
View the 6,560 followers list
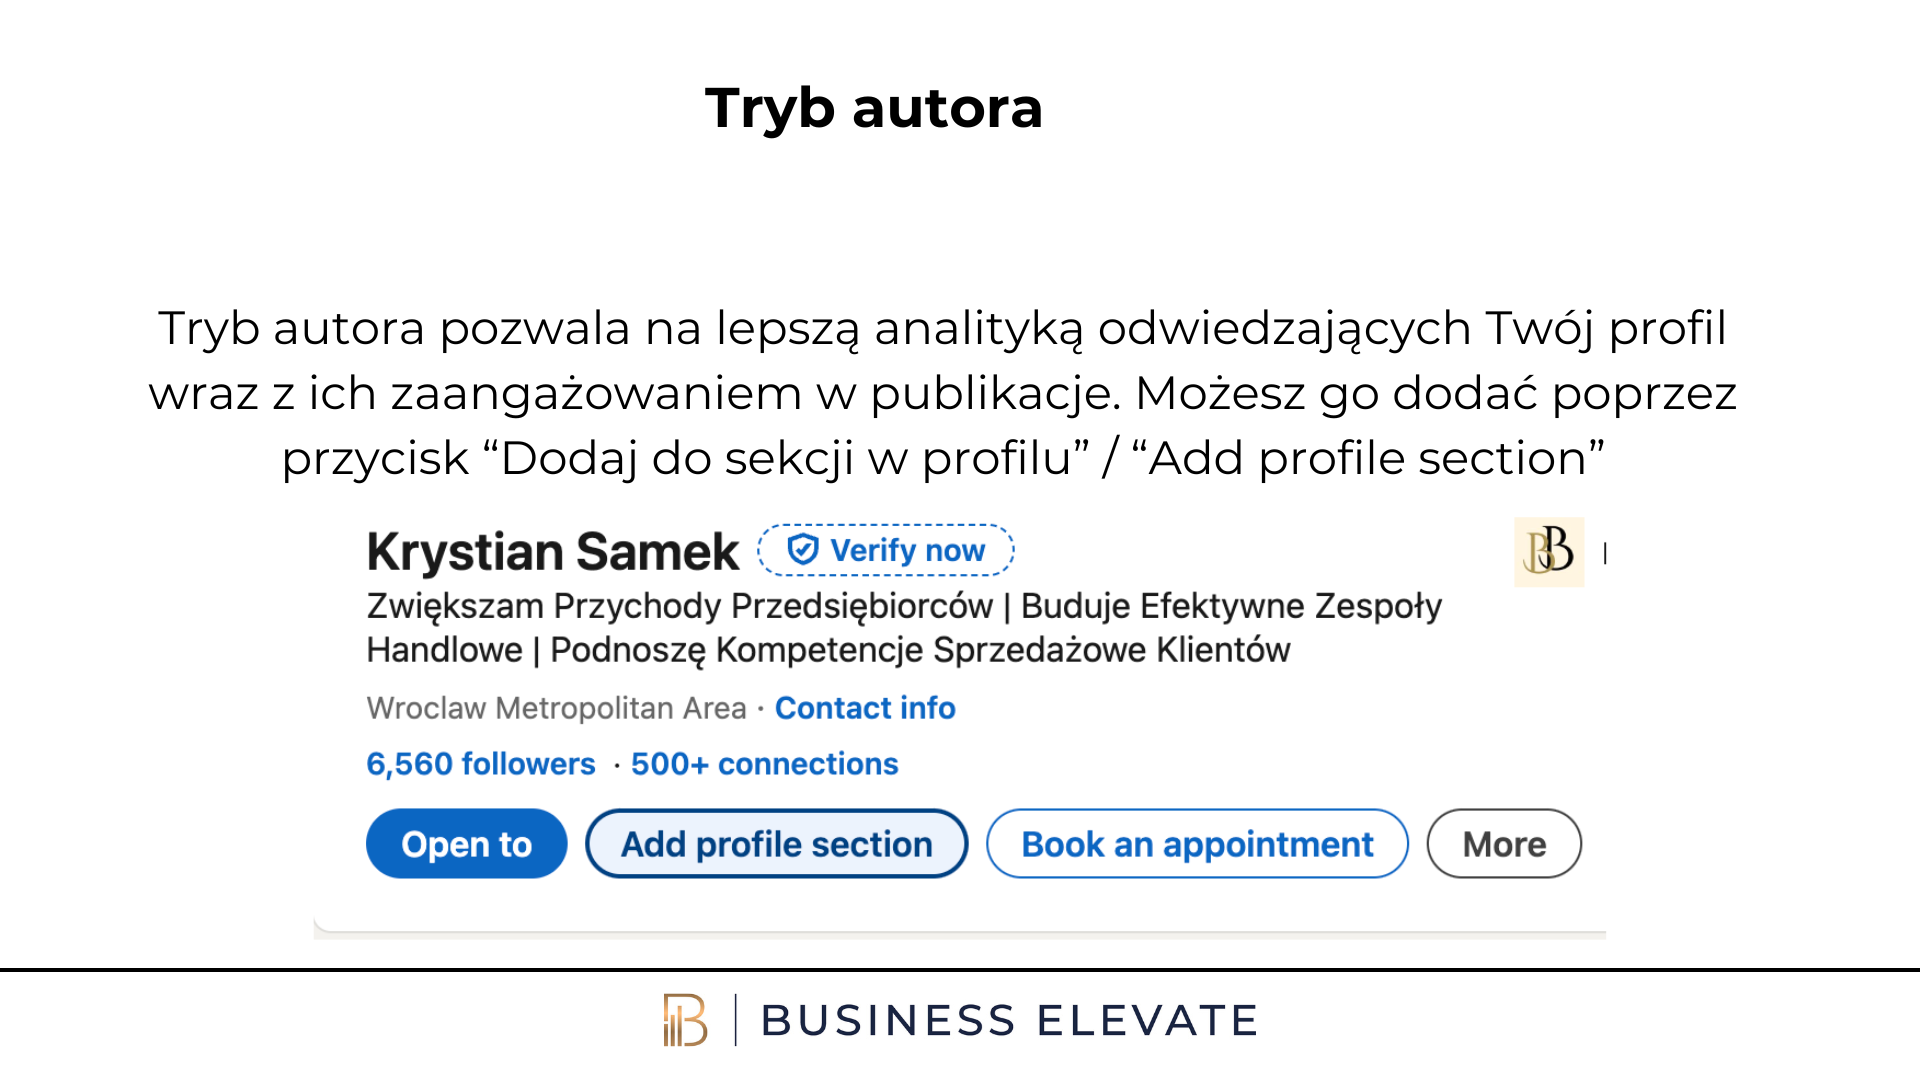(481, 764)
